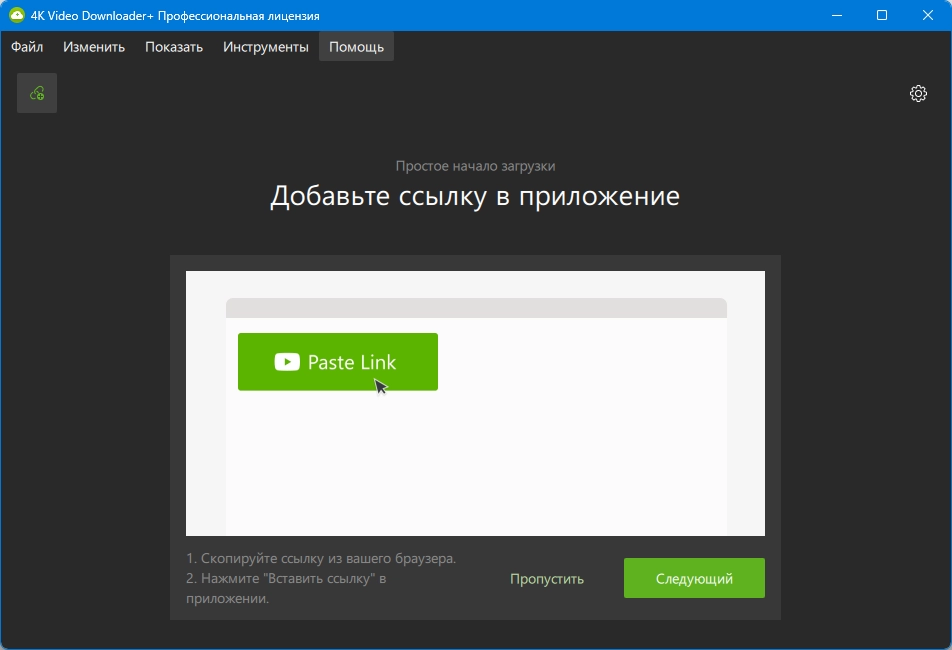Open the Изменить menu

click(x=94, y=47)
